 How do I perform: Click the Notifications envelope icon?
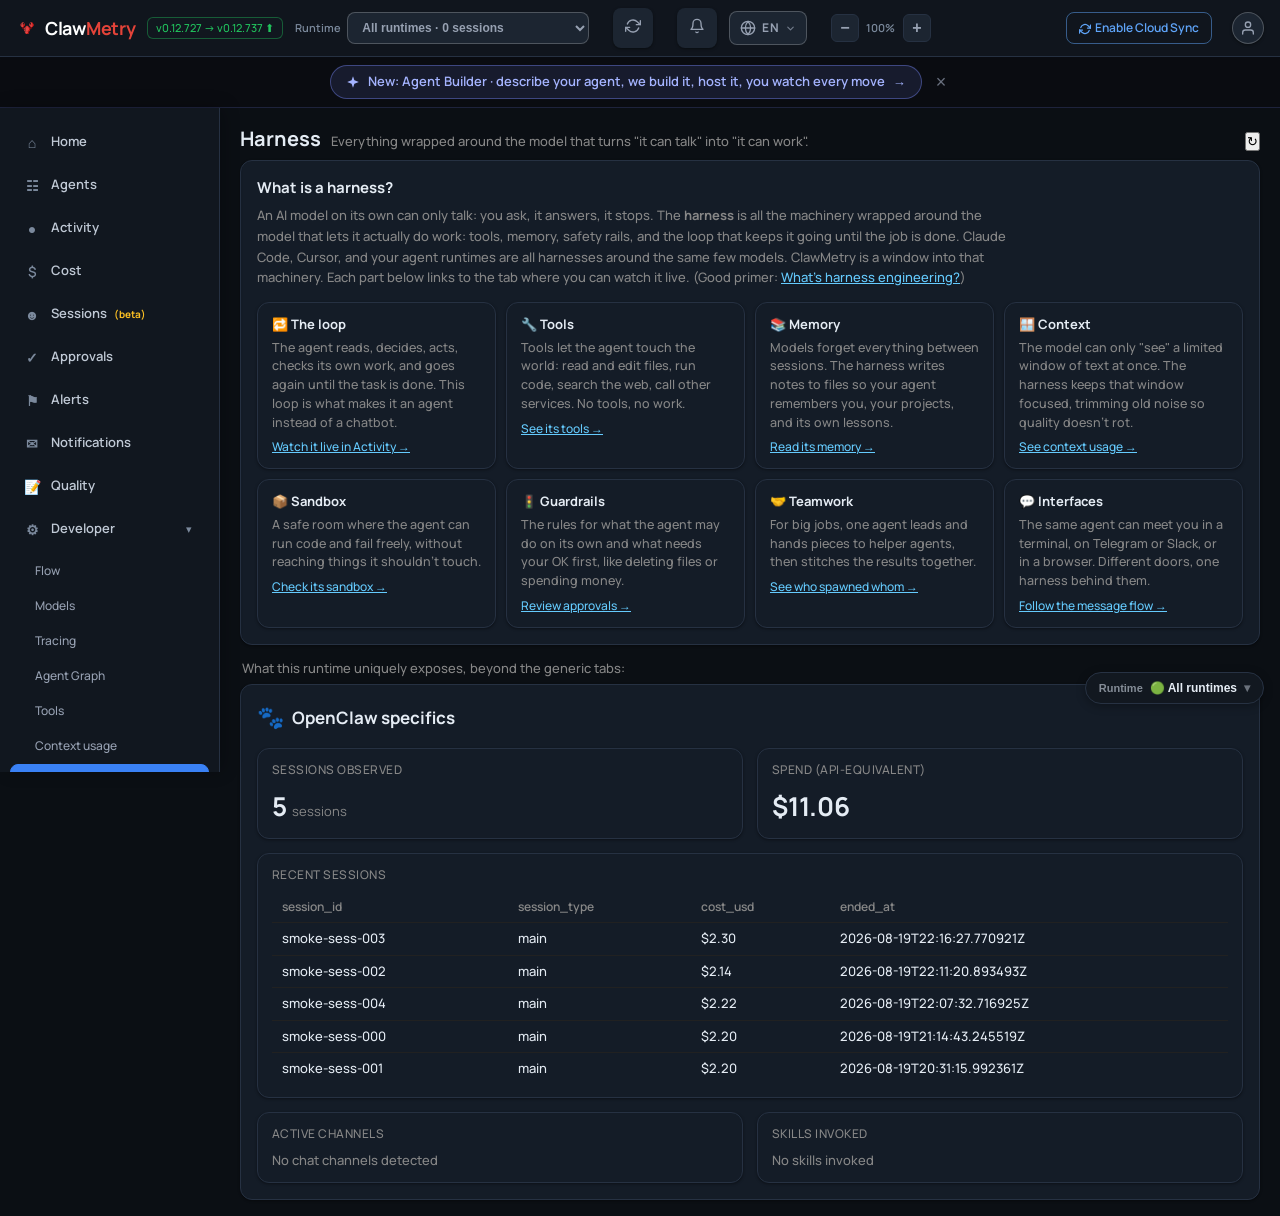(x=32, y=443)
